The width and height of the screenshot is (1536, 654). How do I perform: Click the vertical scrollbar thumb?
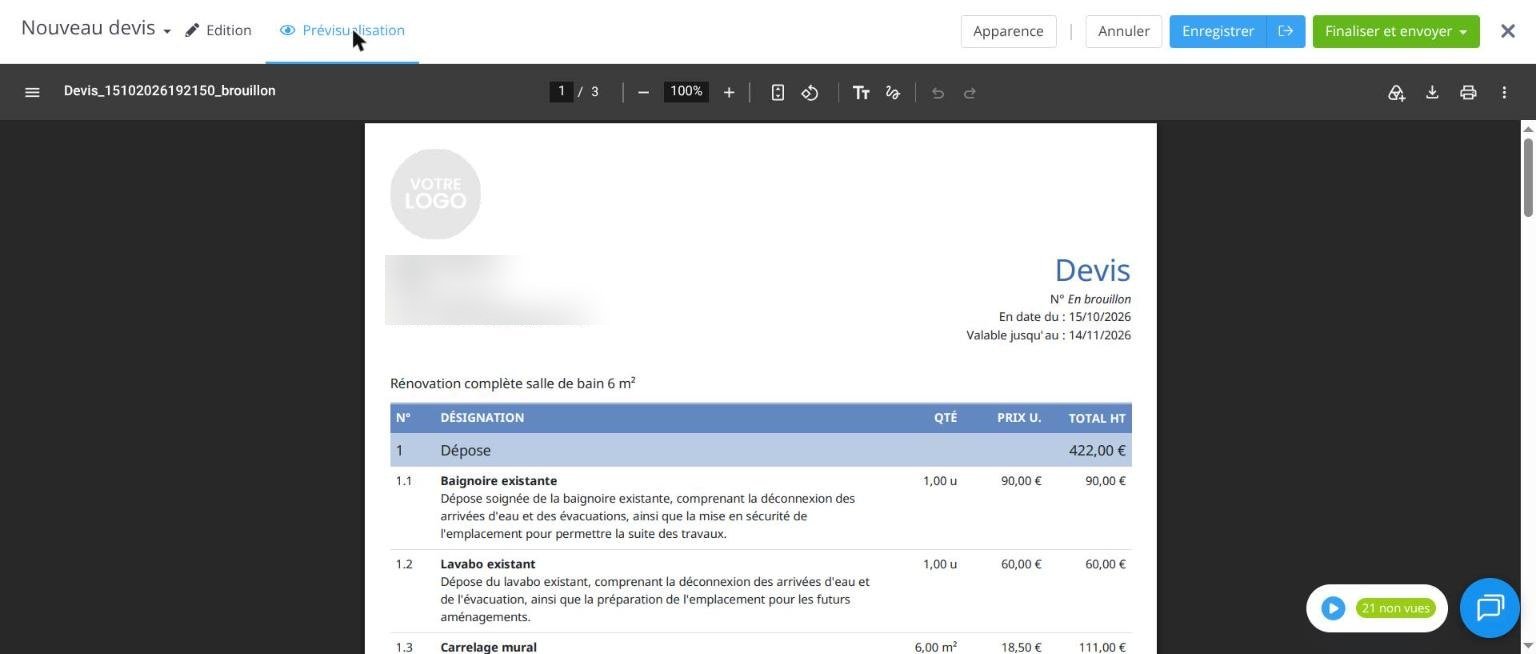pyautogui.click(x=1528, y=176)
